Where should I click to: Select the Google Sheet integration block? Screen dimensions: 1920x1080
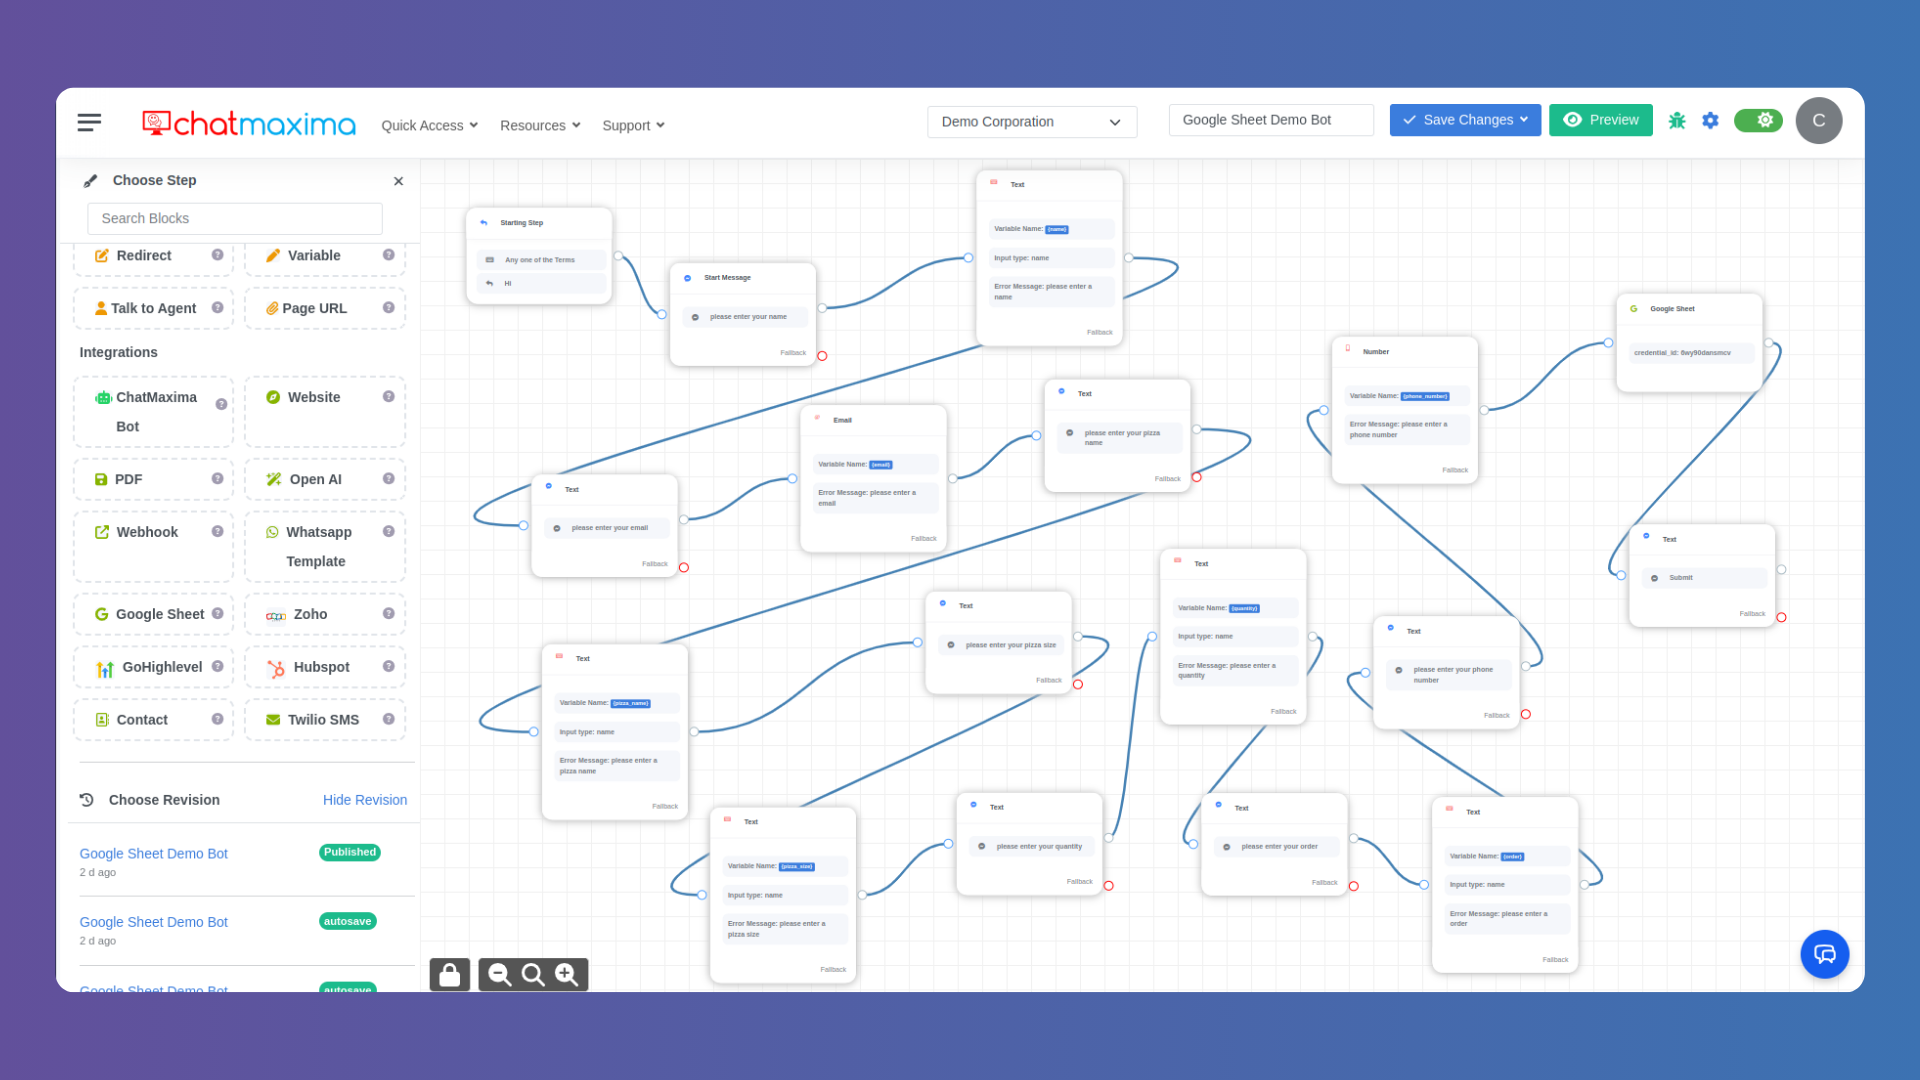(x=152, y=614)
